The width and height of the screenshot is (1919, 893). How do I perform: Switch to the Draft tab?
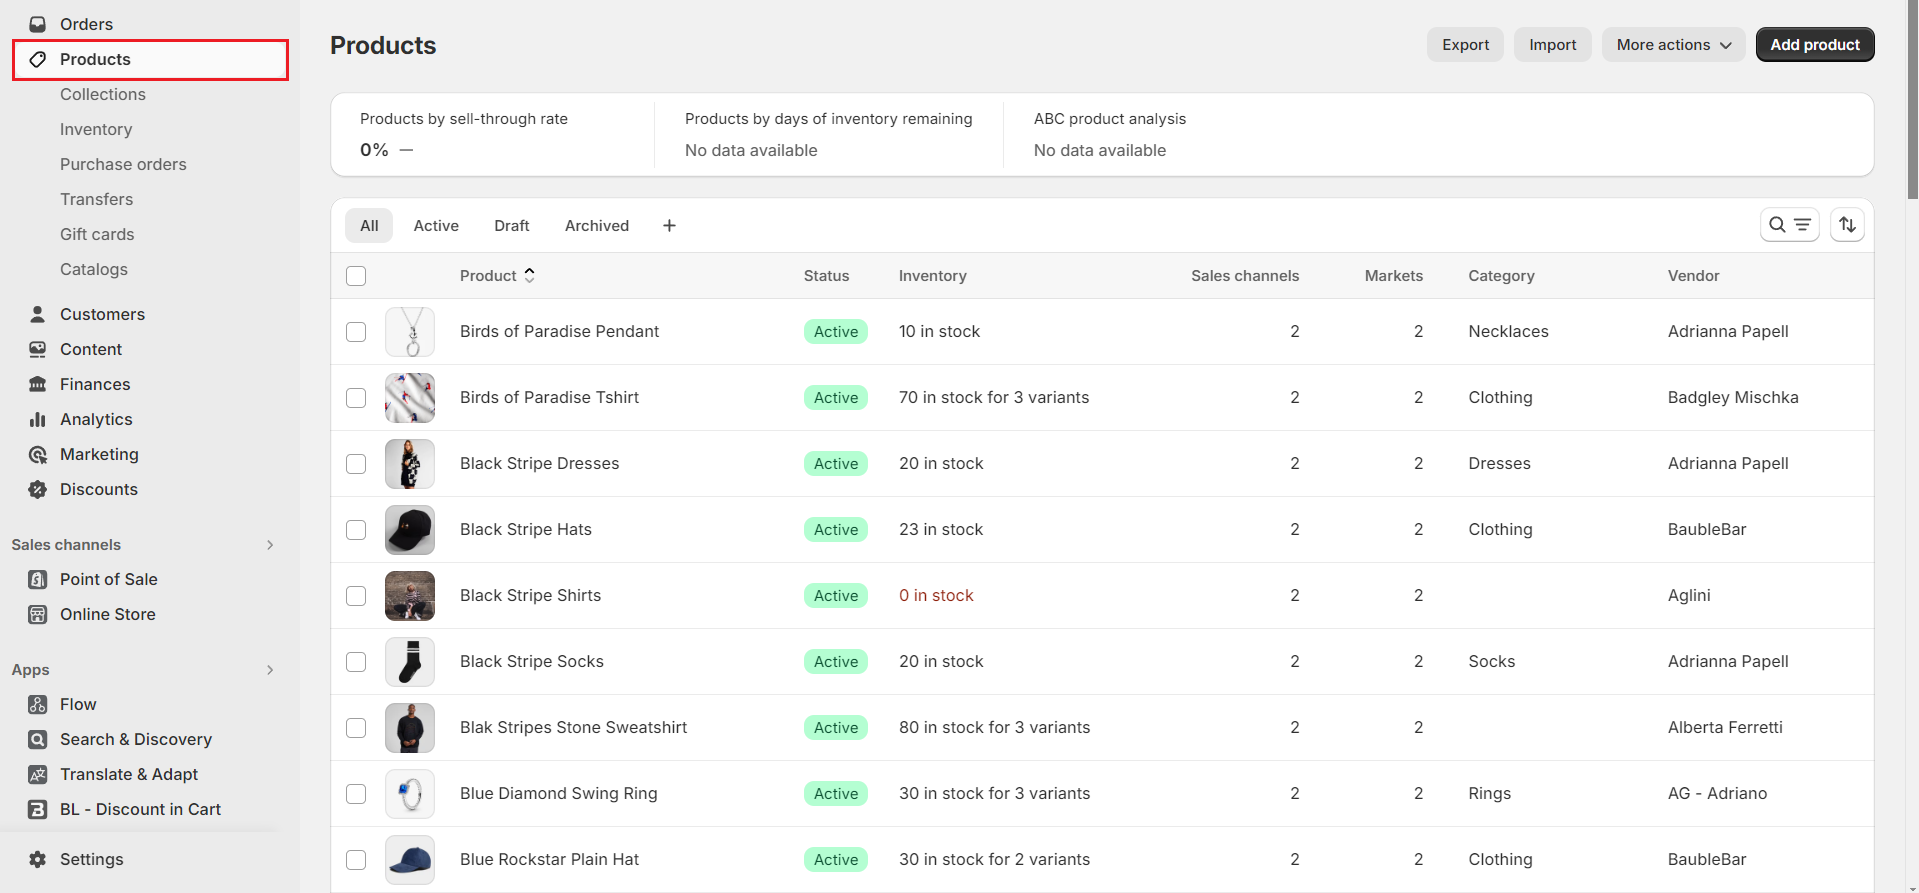coord(511,226)
